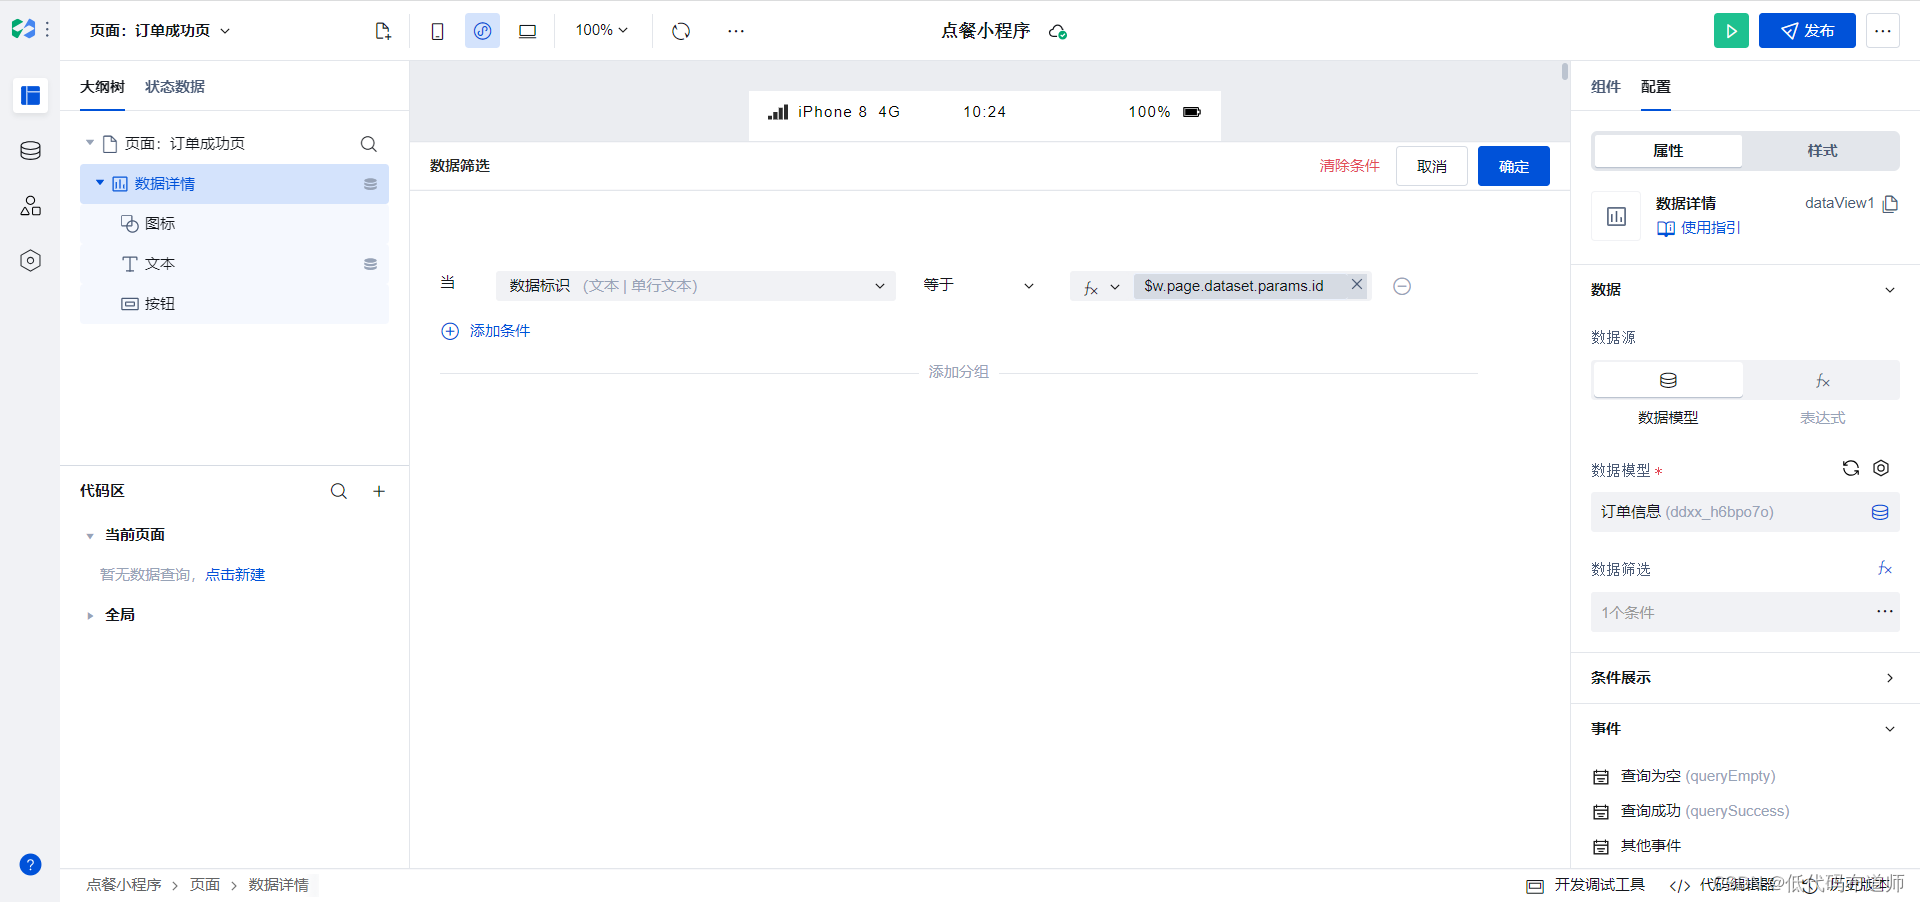Switch to the 样式 segment
This screenshot has width=1920, height=902.
click(x=1822, y=151)
